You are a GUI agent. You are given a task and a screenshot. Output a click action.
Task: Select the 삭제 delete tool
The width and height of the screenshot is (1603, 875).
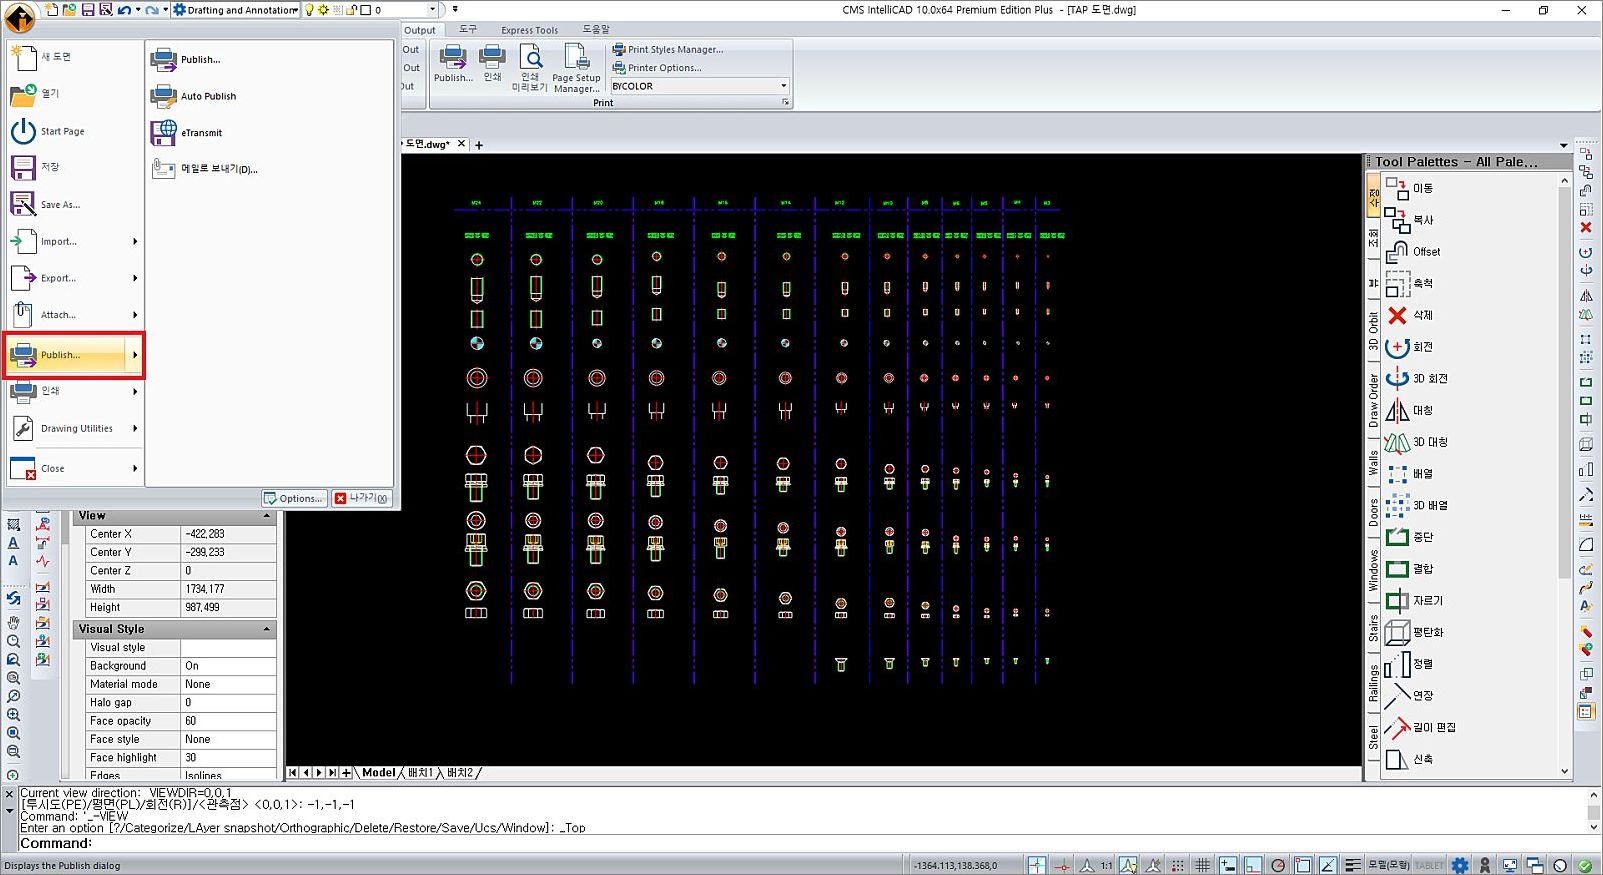[x=1410, y=315]
